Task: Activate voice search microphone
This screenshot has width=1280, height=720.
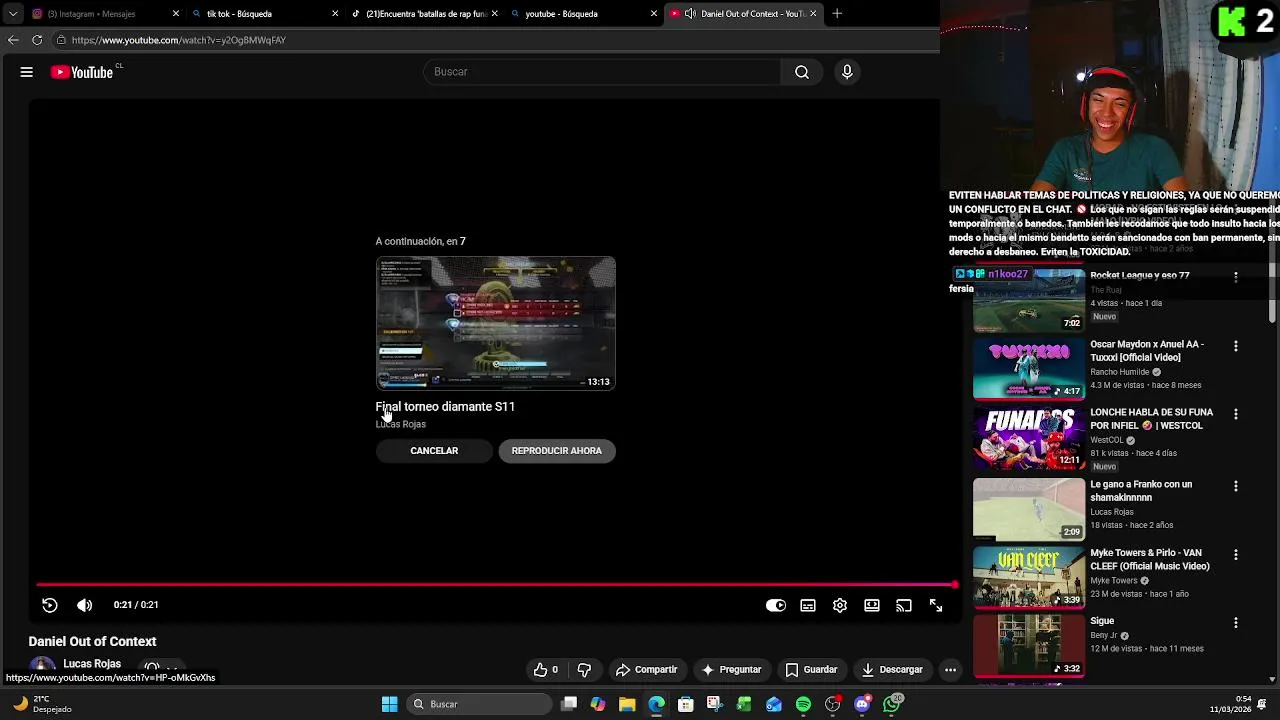Action: (847, 72)
